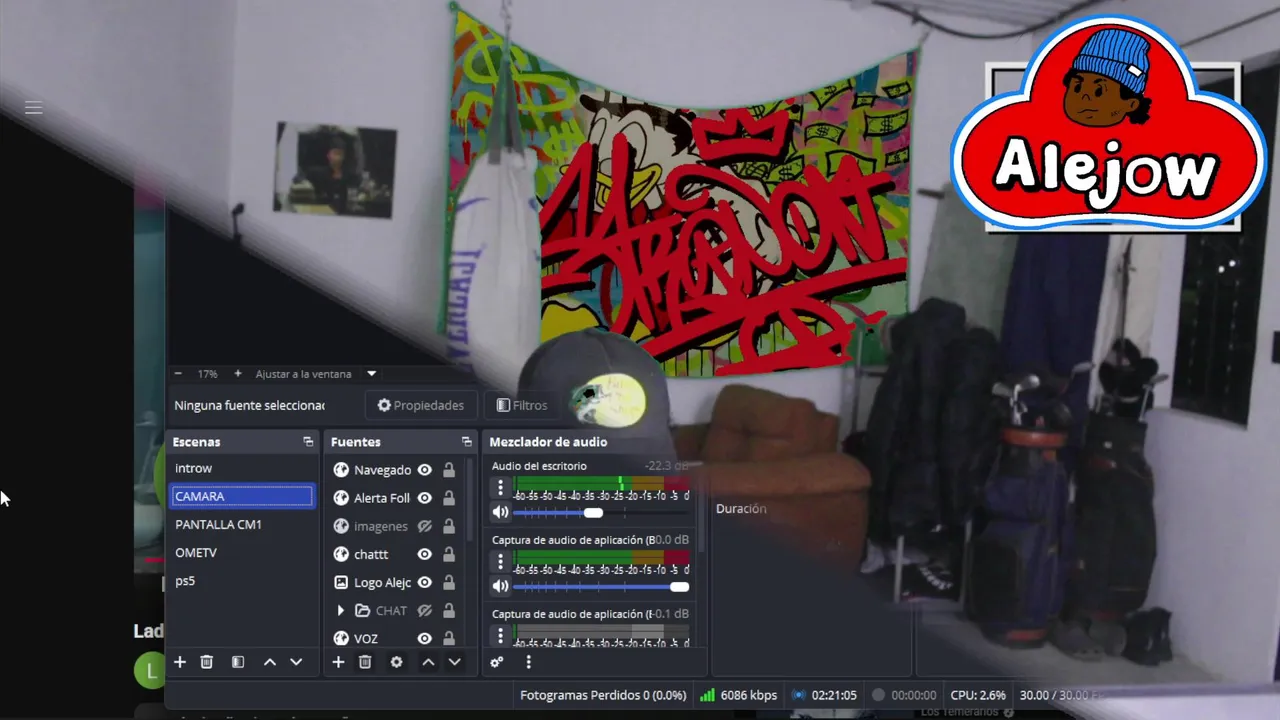The width and height of the screenshot is (1280, 720).
Task: Add a new source in Fuentes
Action: (x=338, y=662)
